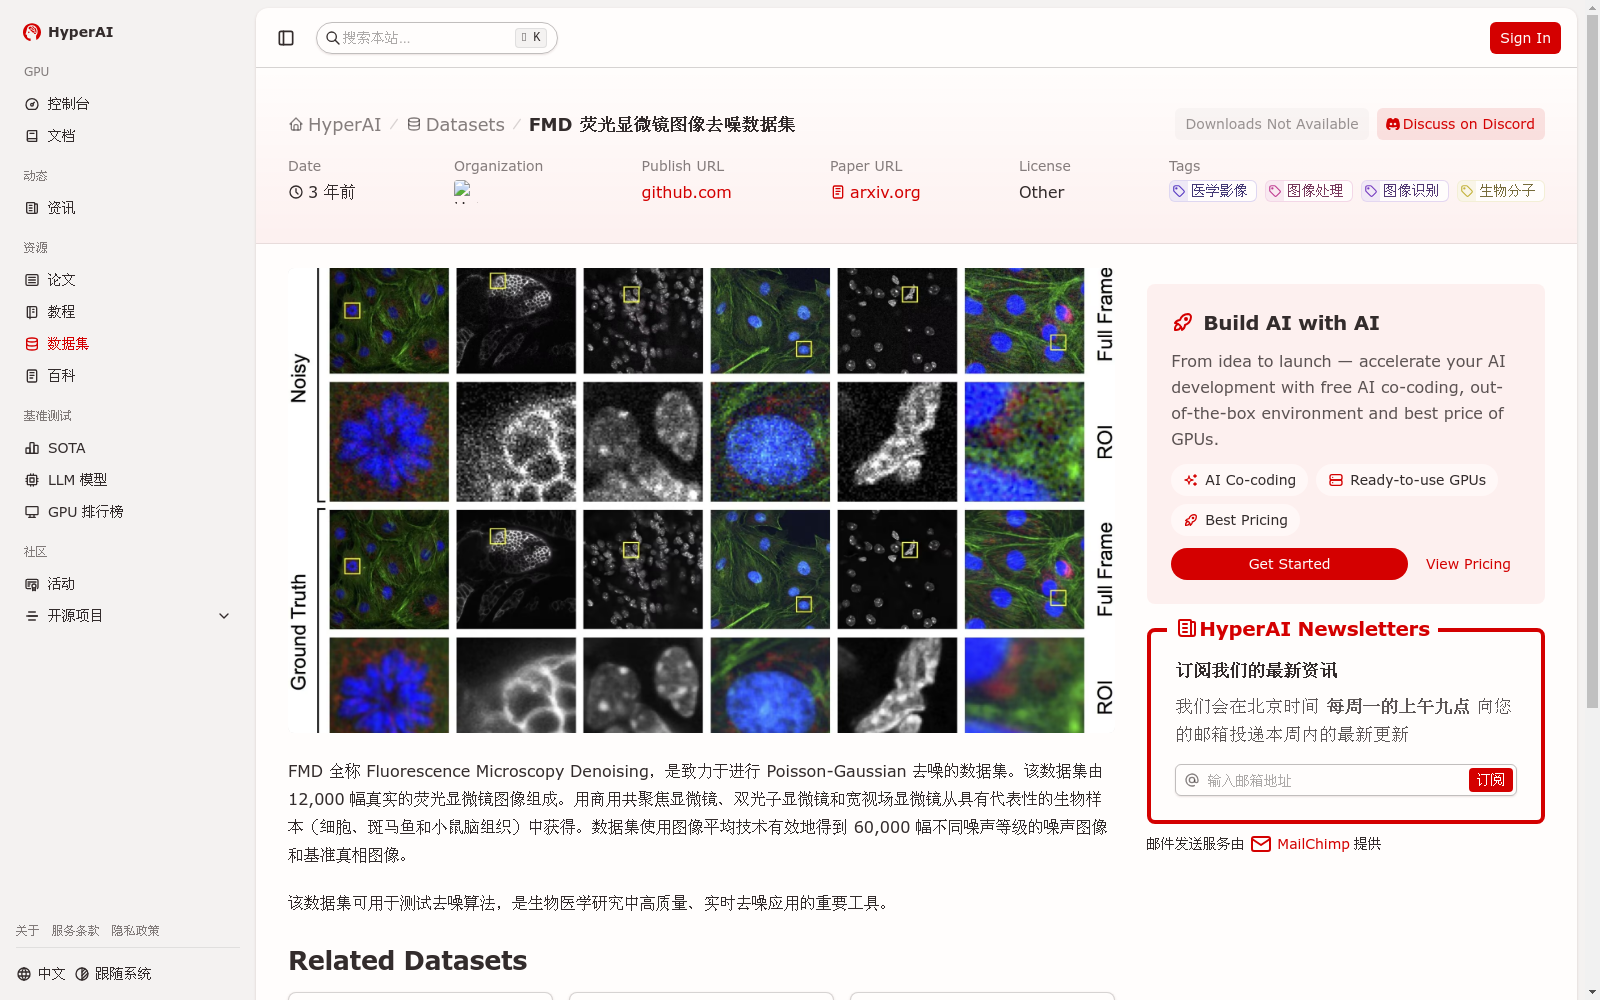
Task: Open SOTA chart icon in sidebar
Action: [32, 448]
